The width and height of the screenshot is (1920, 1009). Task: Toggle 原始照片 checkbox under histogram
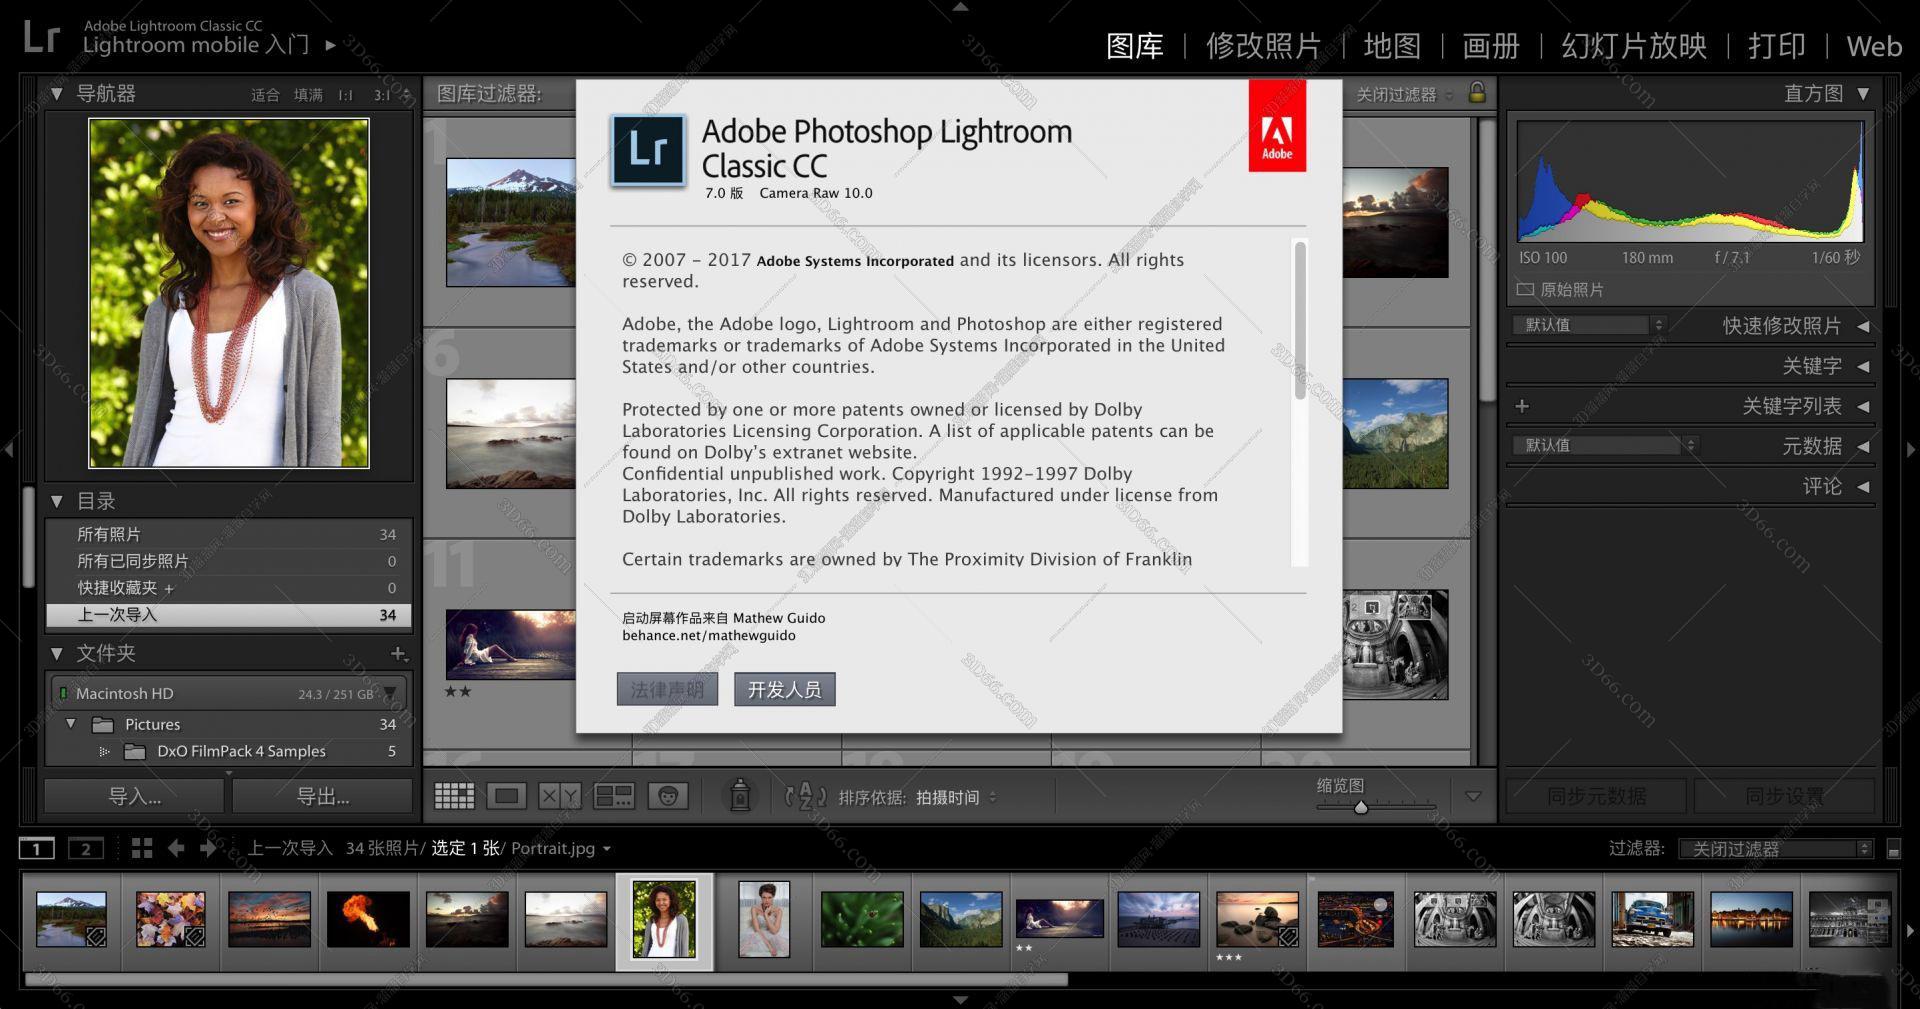coord(1525,290)
